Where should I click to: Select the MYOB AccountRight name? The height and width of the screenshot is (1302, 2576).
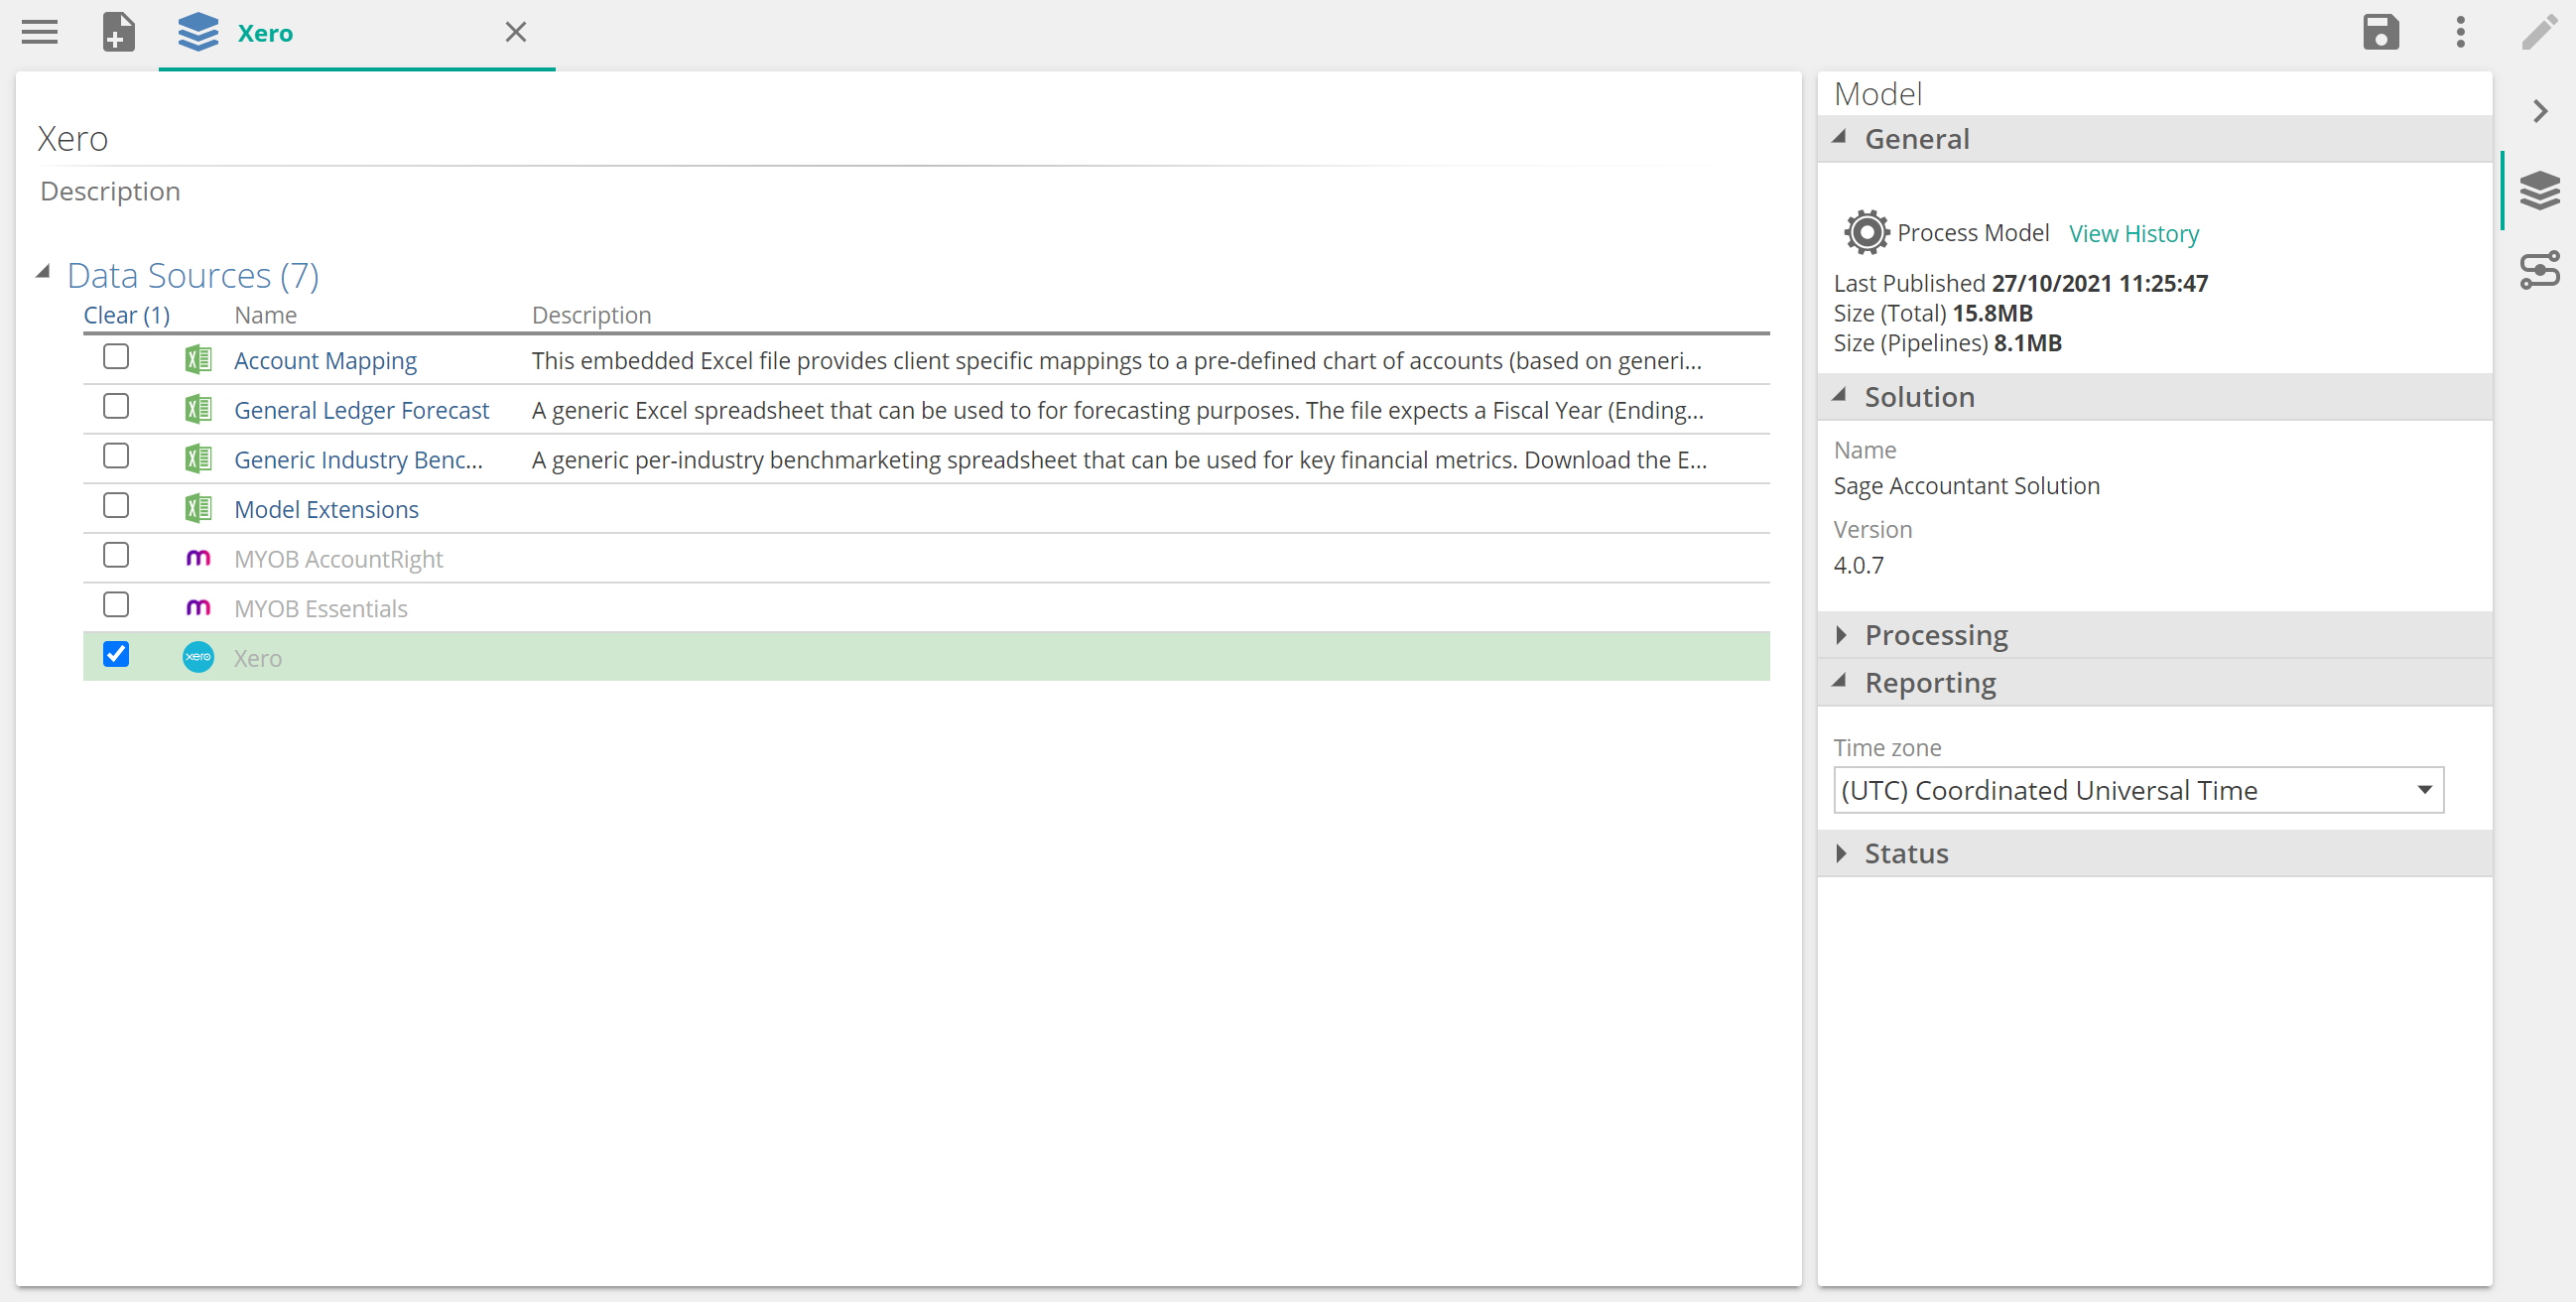338,559
